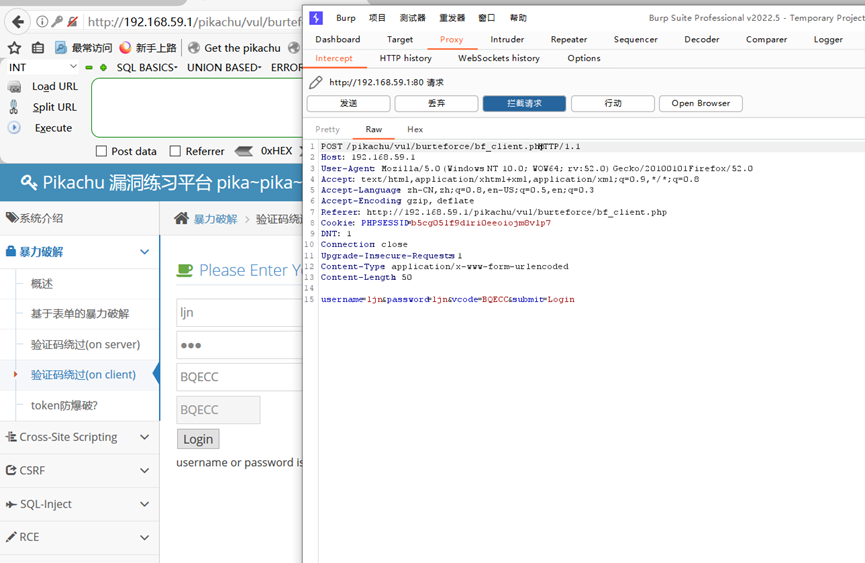Click Split URL in HackBar
Viewport: 865px width, 563px height.
coord(55,107)
